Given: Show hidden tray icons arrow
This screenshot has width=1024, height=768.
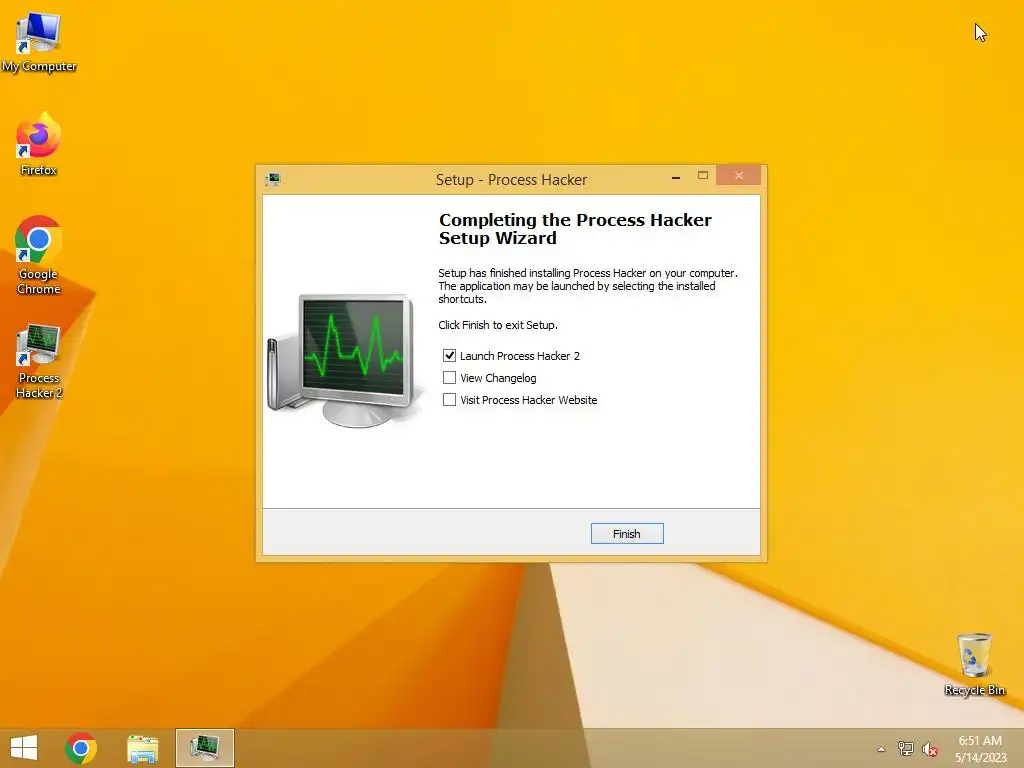Looking at the screenshot, I should [x=881, y=749].
